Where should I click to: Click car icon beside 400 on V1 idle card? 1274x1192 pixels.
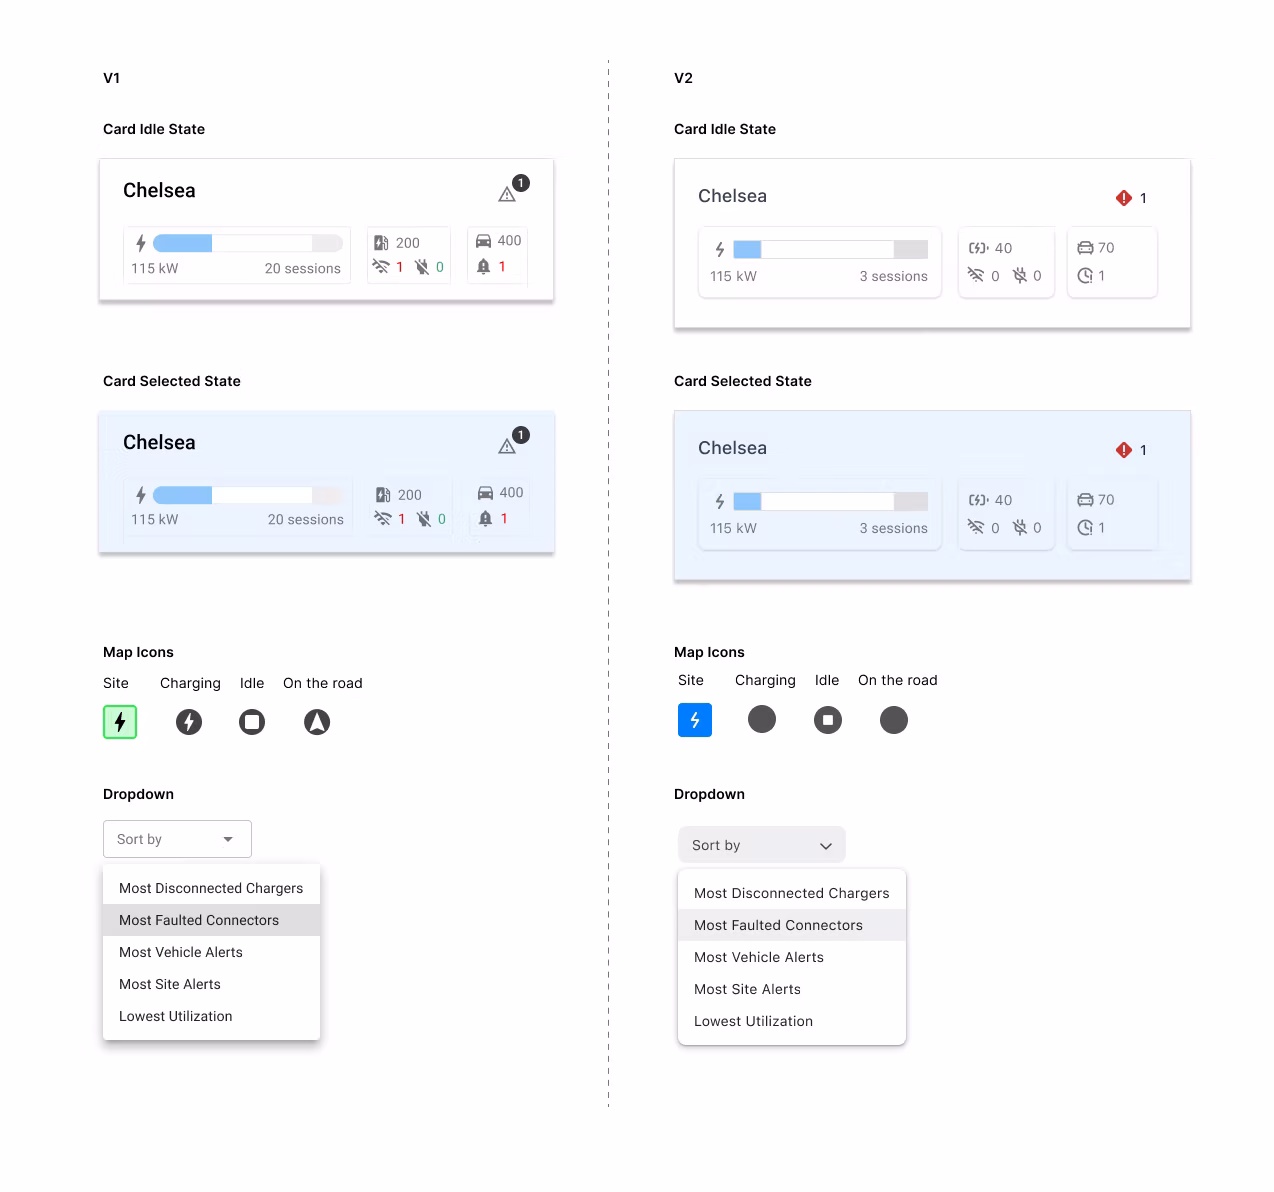[484, 241]
